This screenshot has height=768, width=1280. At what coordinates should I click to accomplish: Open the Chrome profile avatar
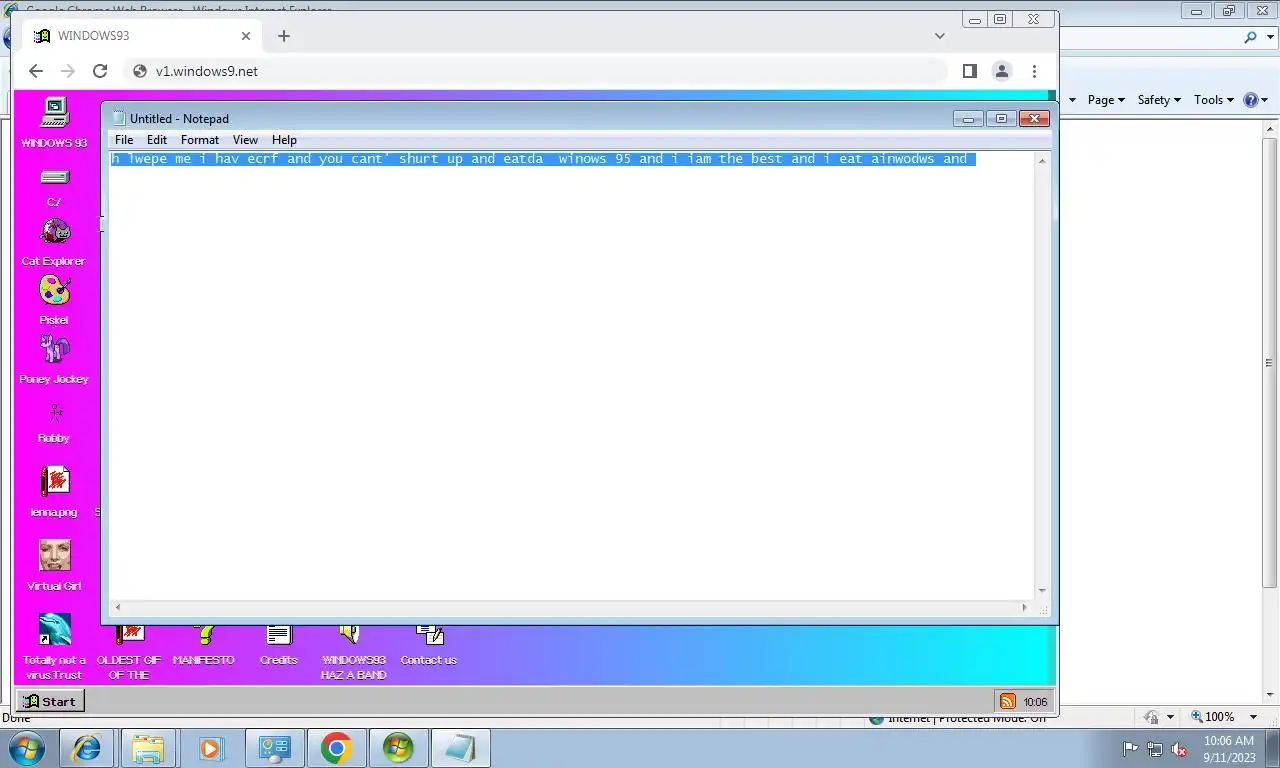(x=1001, y=71)
